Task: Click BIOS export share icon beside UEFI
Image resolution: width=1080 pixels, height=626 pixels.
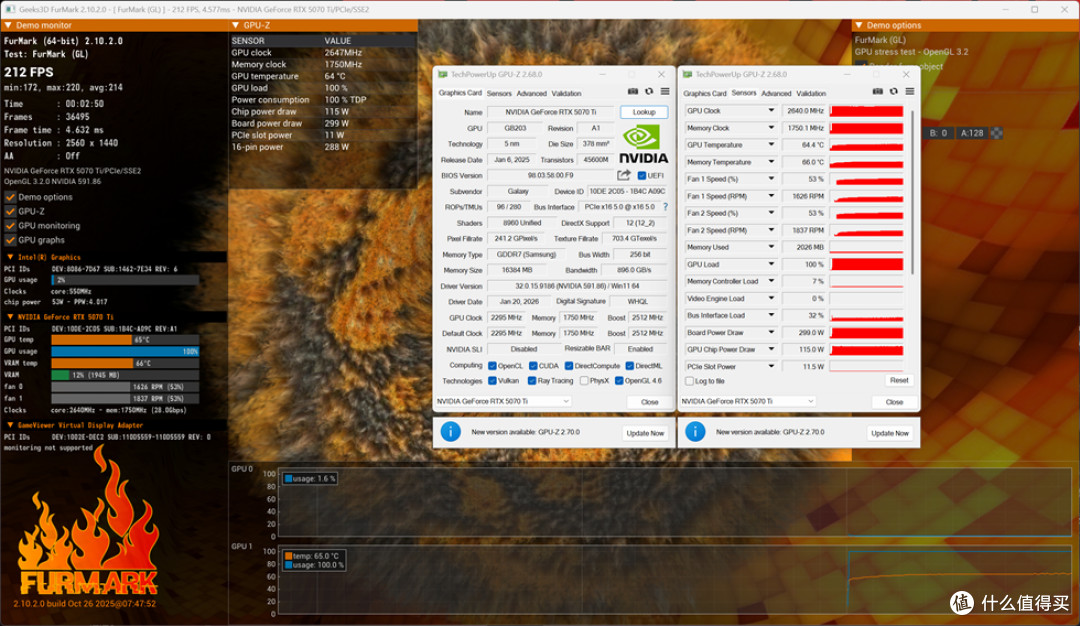Action: [624, 175]
